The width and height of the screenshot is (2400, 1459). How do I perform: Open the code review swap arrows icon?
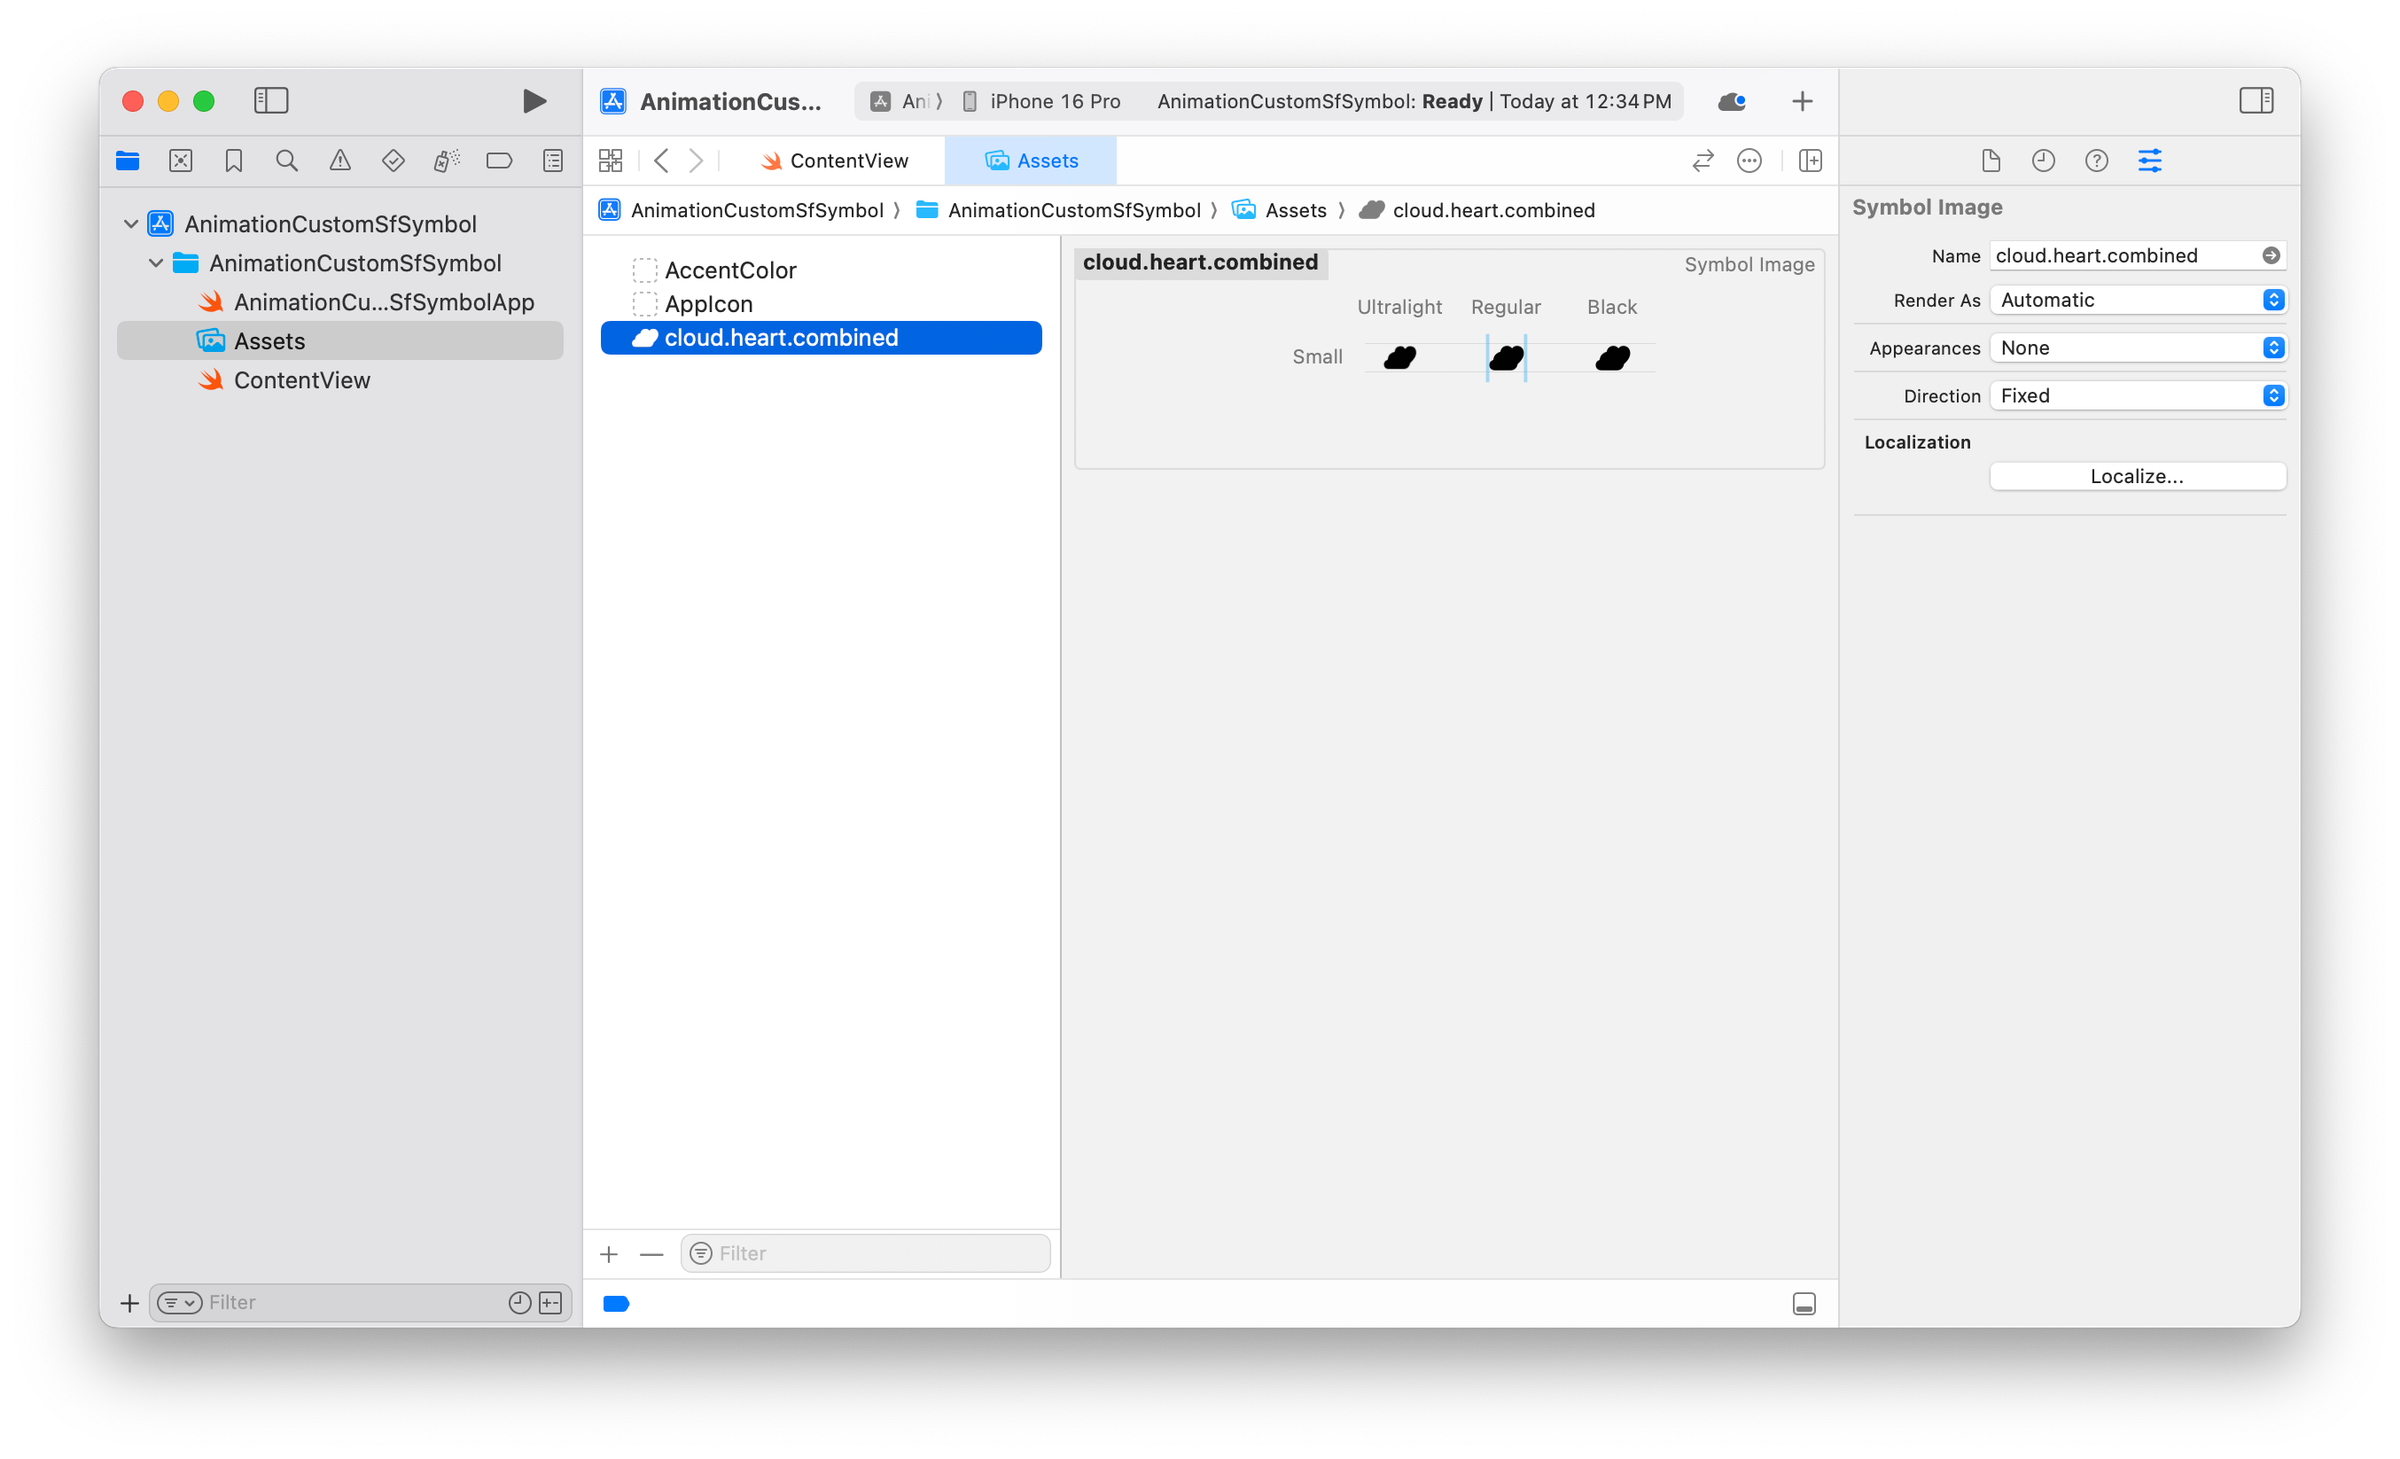click(1703, 160)
